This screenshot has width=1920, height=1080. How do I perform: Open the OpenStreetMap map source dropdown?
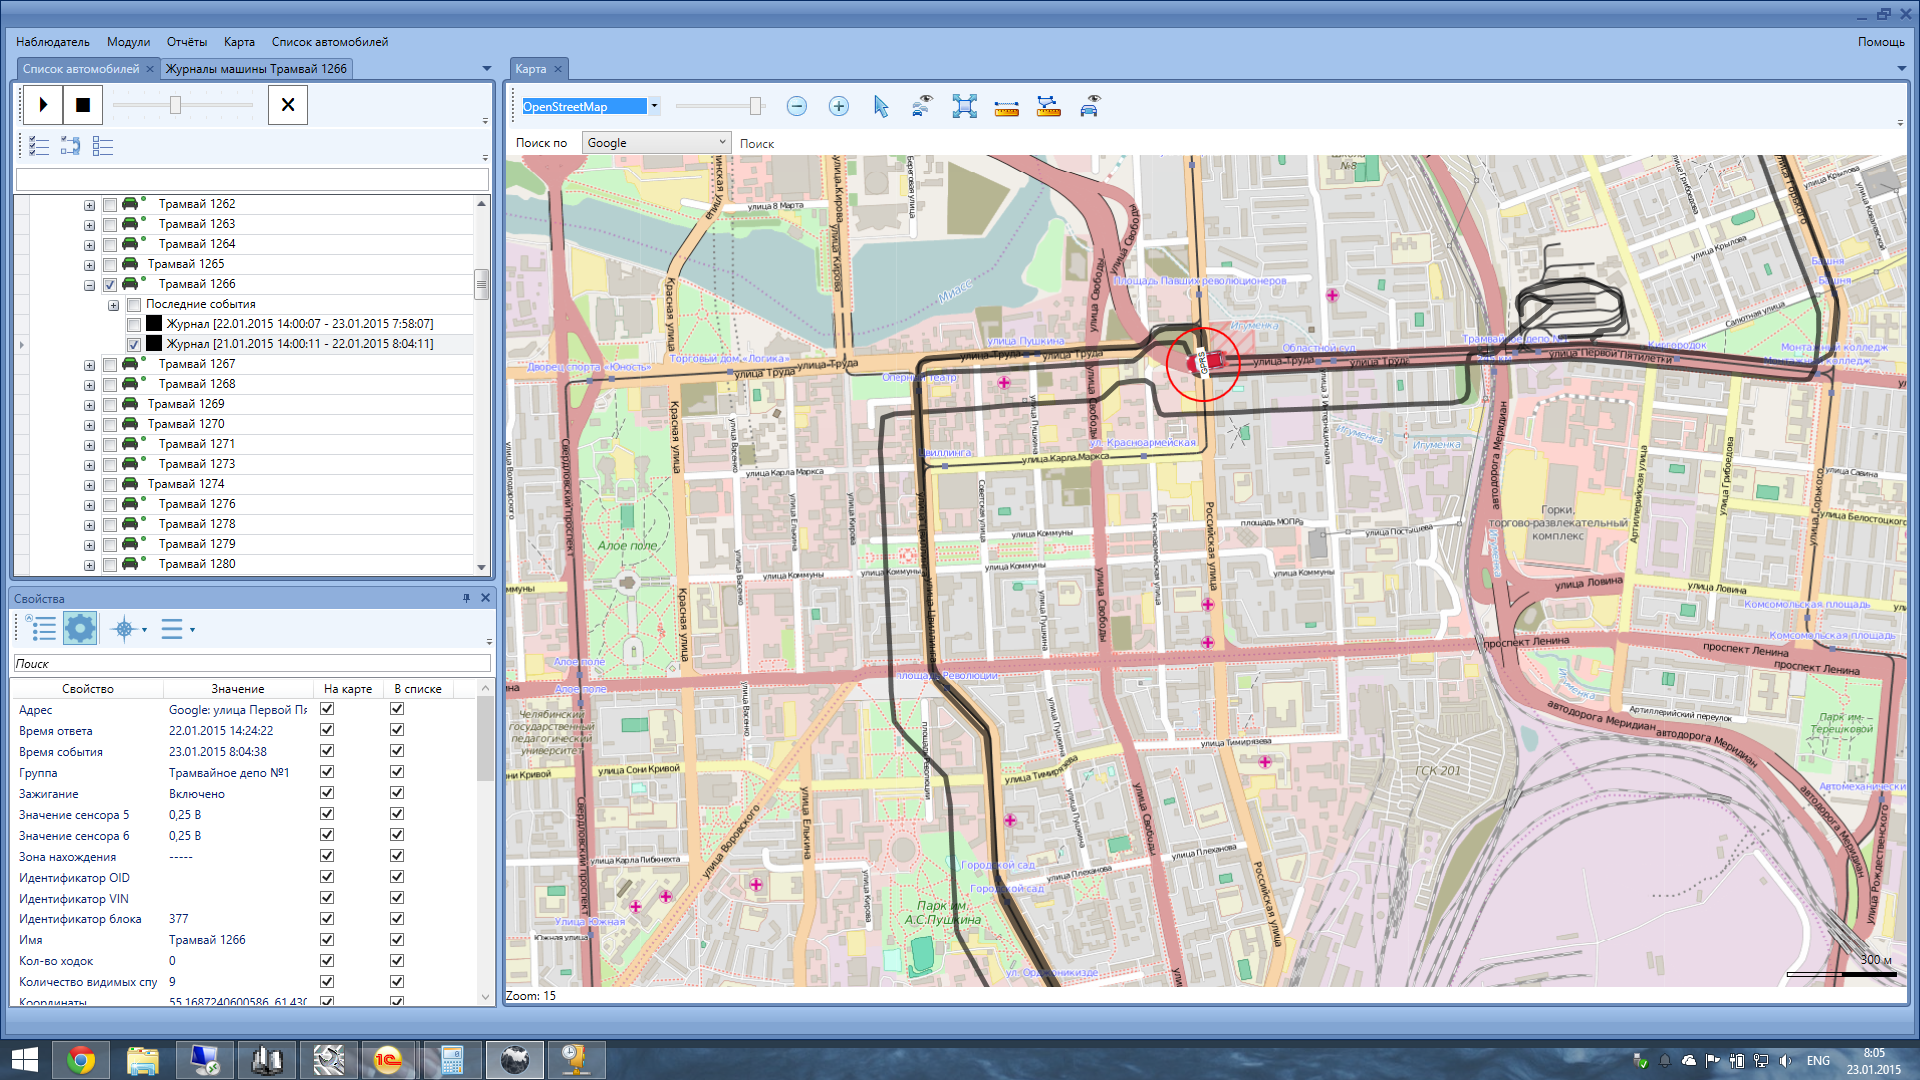(654, 106)
